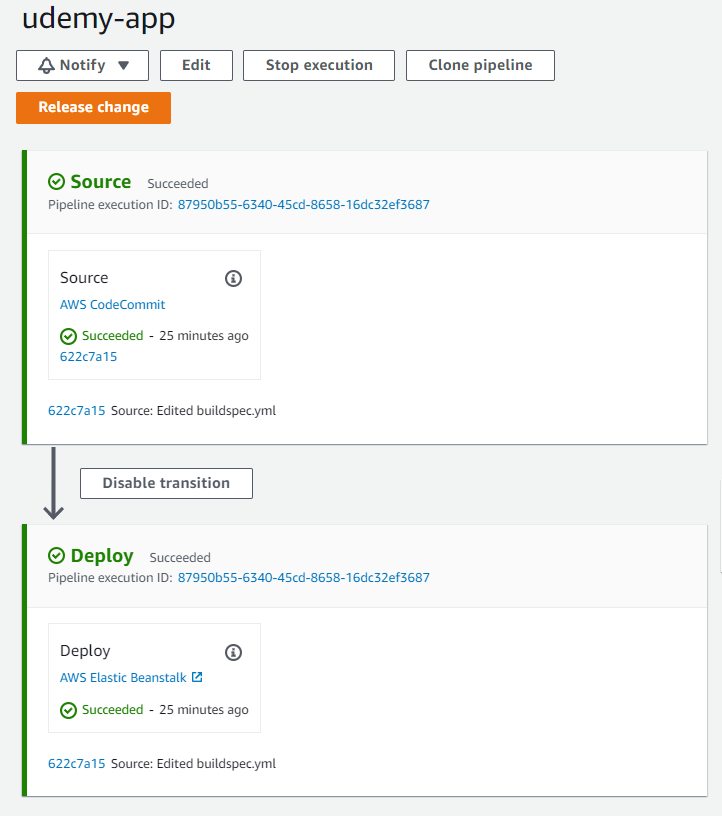722x816 pixels.
Task: Open the Notify dropdown arrow
Action: pos(123,66)
